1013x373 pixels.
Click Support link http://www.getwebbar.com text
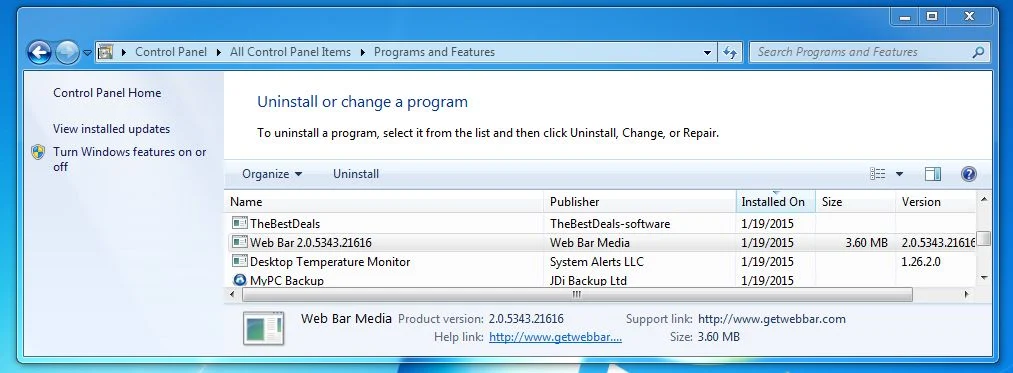pos(771,319)
